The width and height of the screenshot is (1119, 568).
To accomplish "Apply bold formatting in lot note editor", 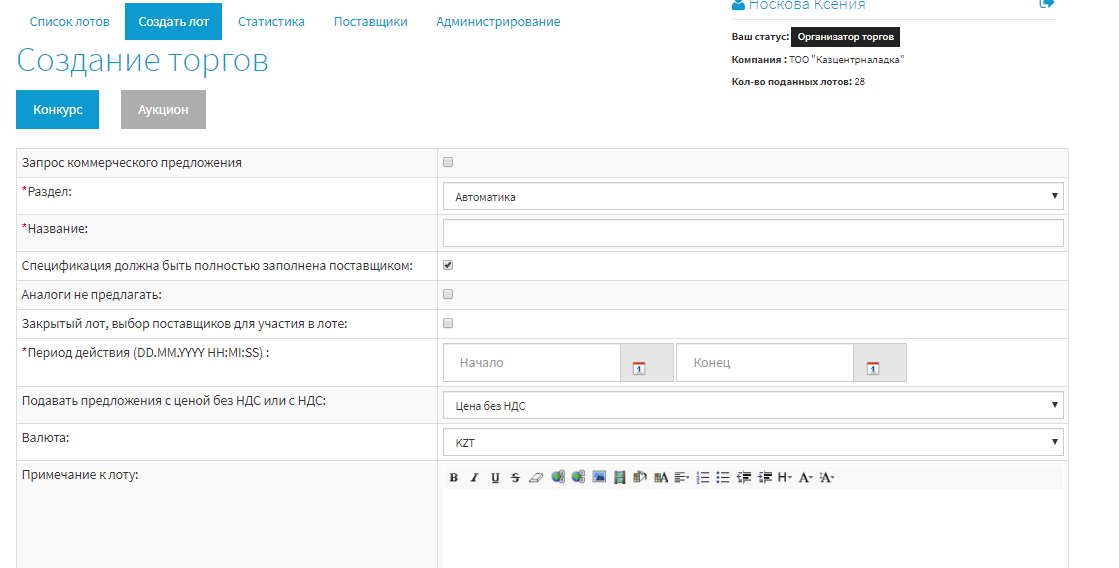I will [454, 477].
